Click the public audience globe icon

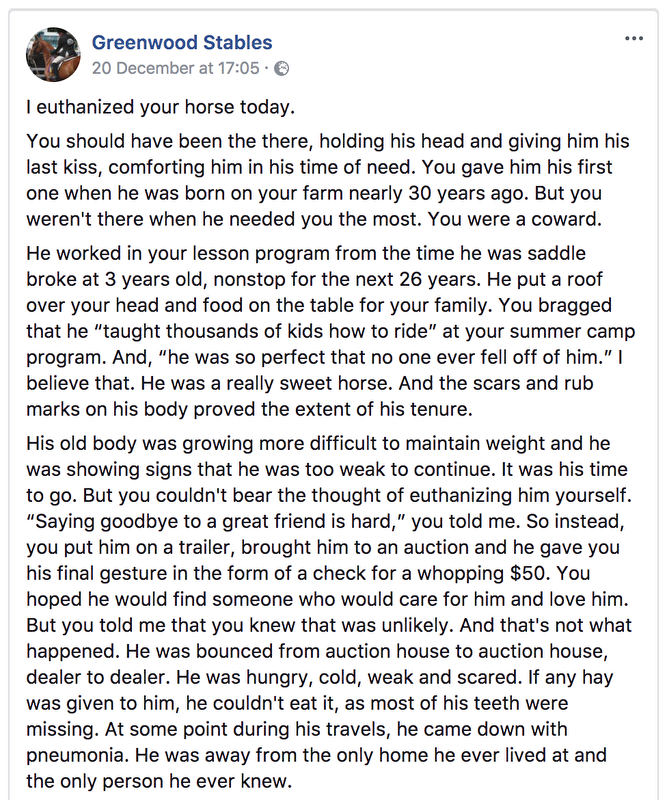(282, 68)
